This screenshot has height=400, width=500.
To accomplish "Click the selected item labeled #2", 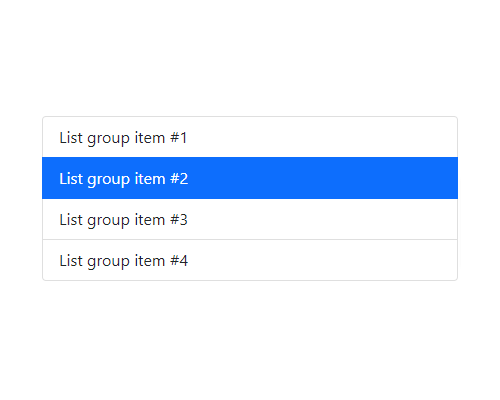I will 250,178.
